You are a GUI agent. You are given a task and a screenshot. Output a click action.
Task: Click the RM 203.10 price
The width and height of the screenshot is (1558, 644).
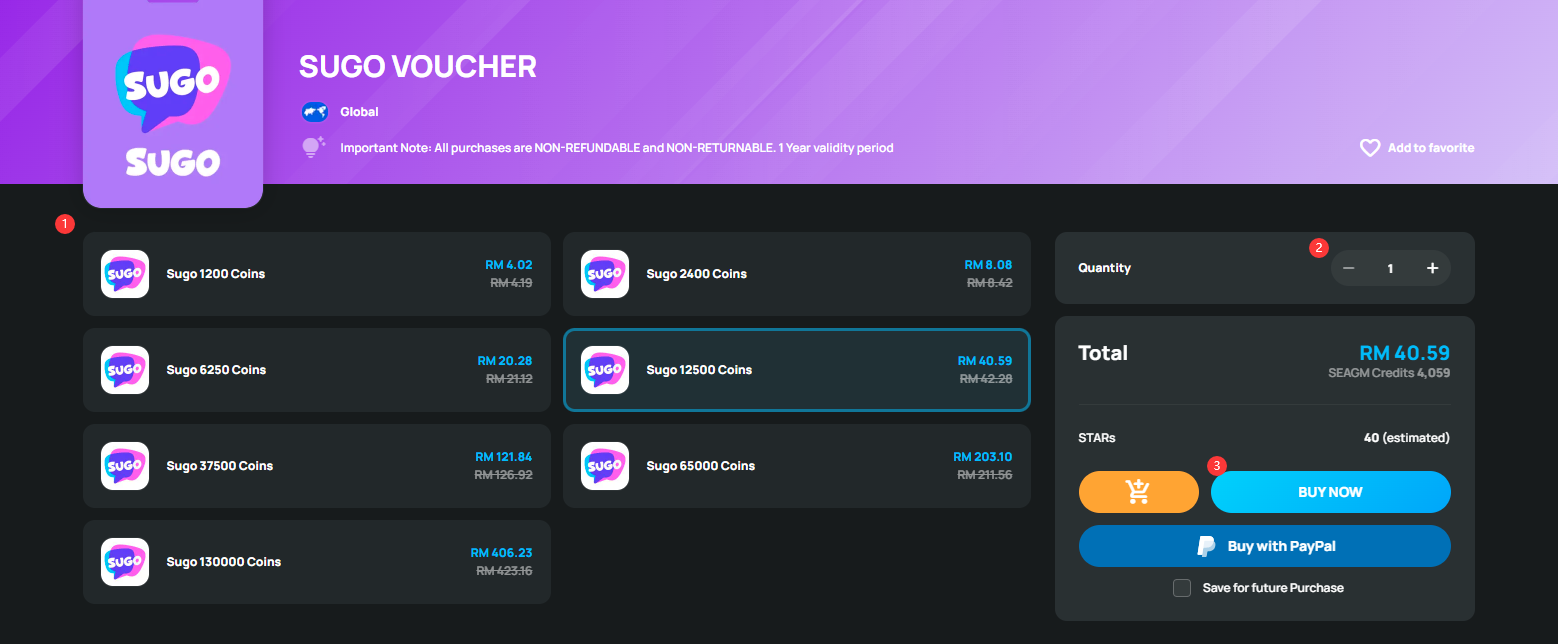[x=983, y=457]
